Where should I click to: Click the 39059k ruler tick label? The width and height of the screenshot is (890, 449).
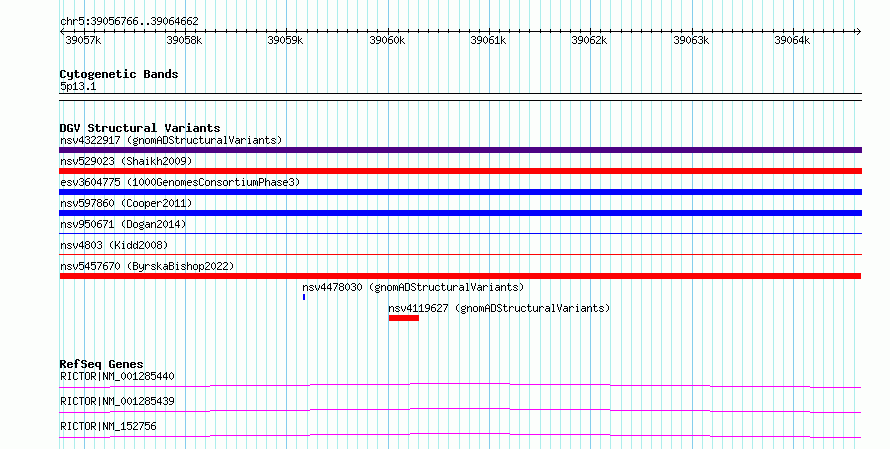[285, 41]
